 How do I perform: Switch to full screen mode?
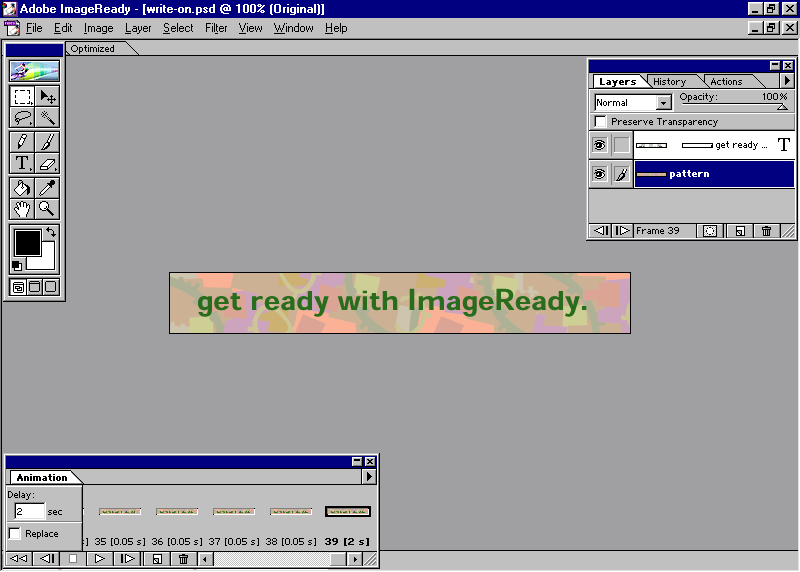[51, 287]
